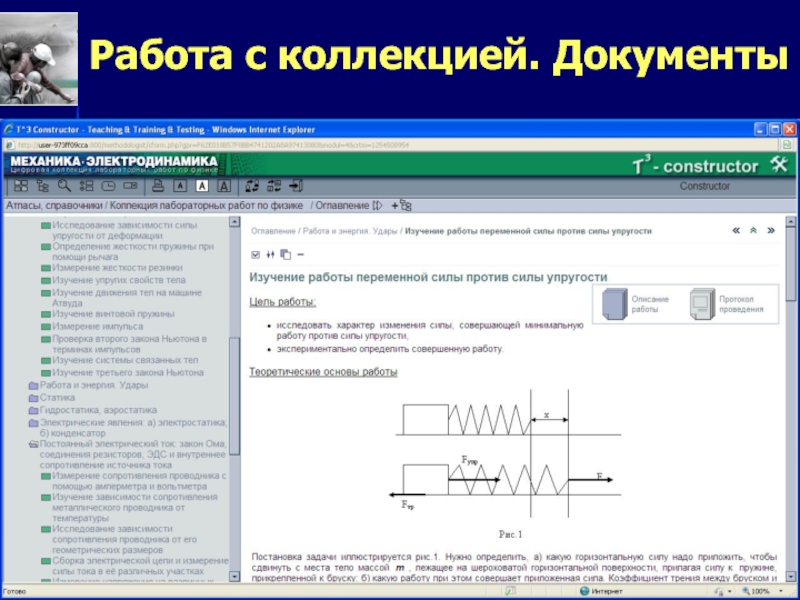This screenshot has width=800, height=600.
Task: Click the tree panel scroll-down arrow
Action: [235, 577]
